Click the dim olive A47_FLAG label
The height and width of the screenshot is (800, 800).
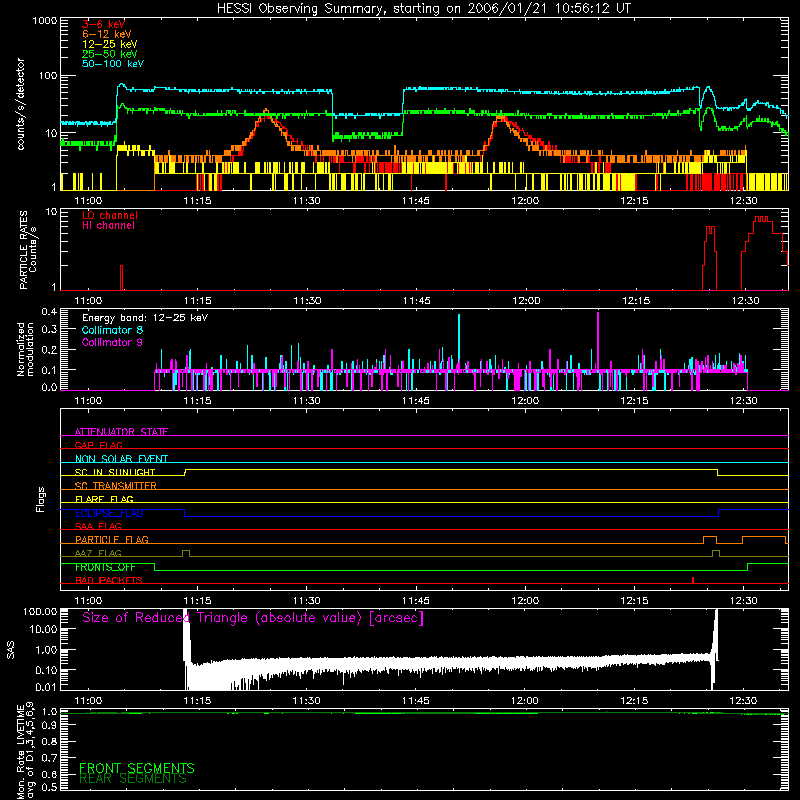tap(98, 553)
